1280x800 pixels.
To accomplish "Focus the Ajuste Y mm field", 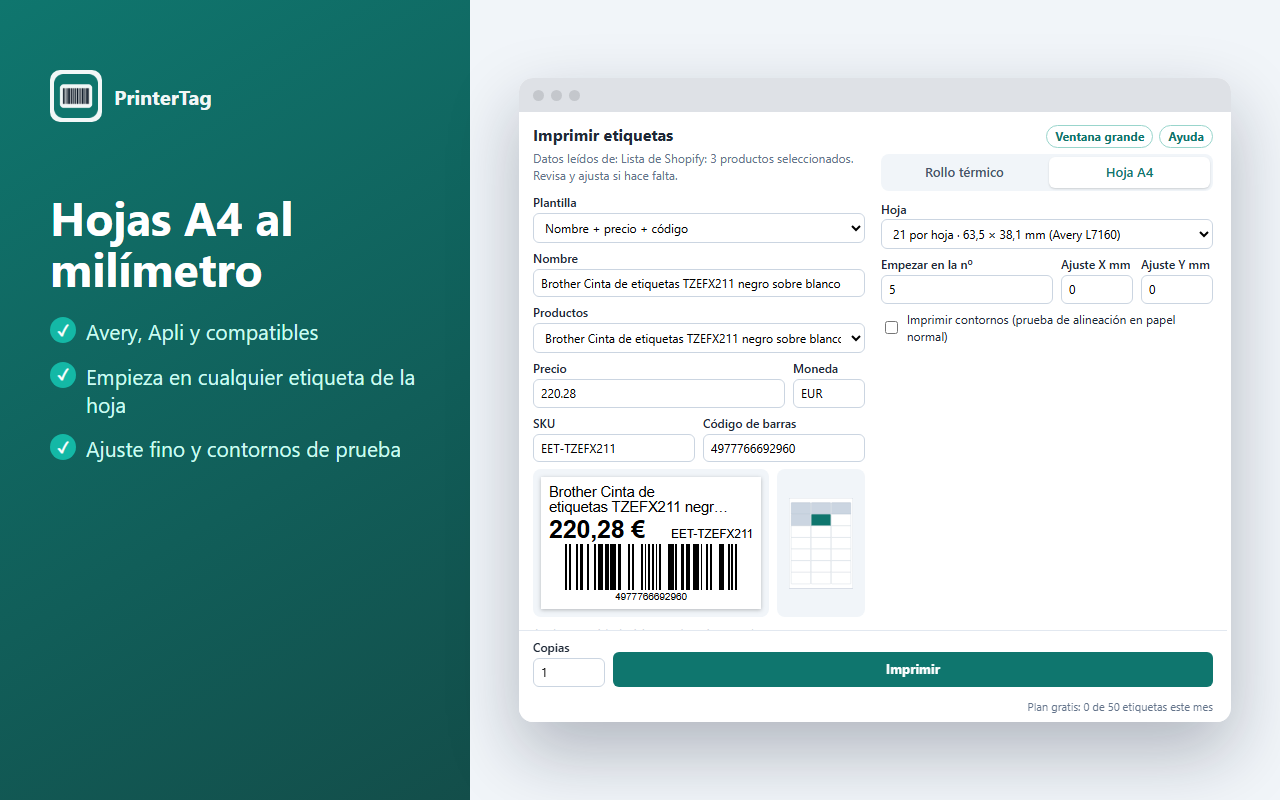I will point(1177,289).
